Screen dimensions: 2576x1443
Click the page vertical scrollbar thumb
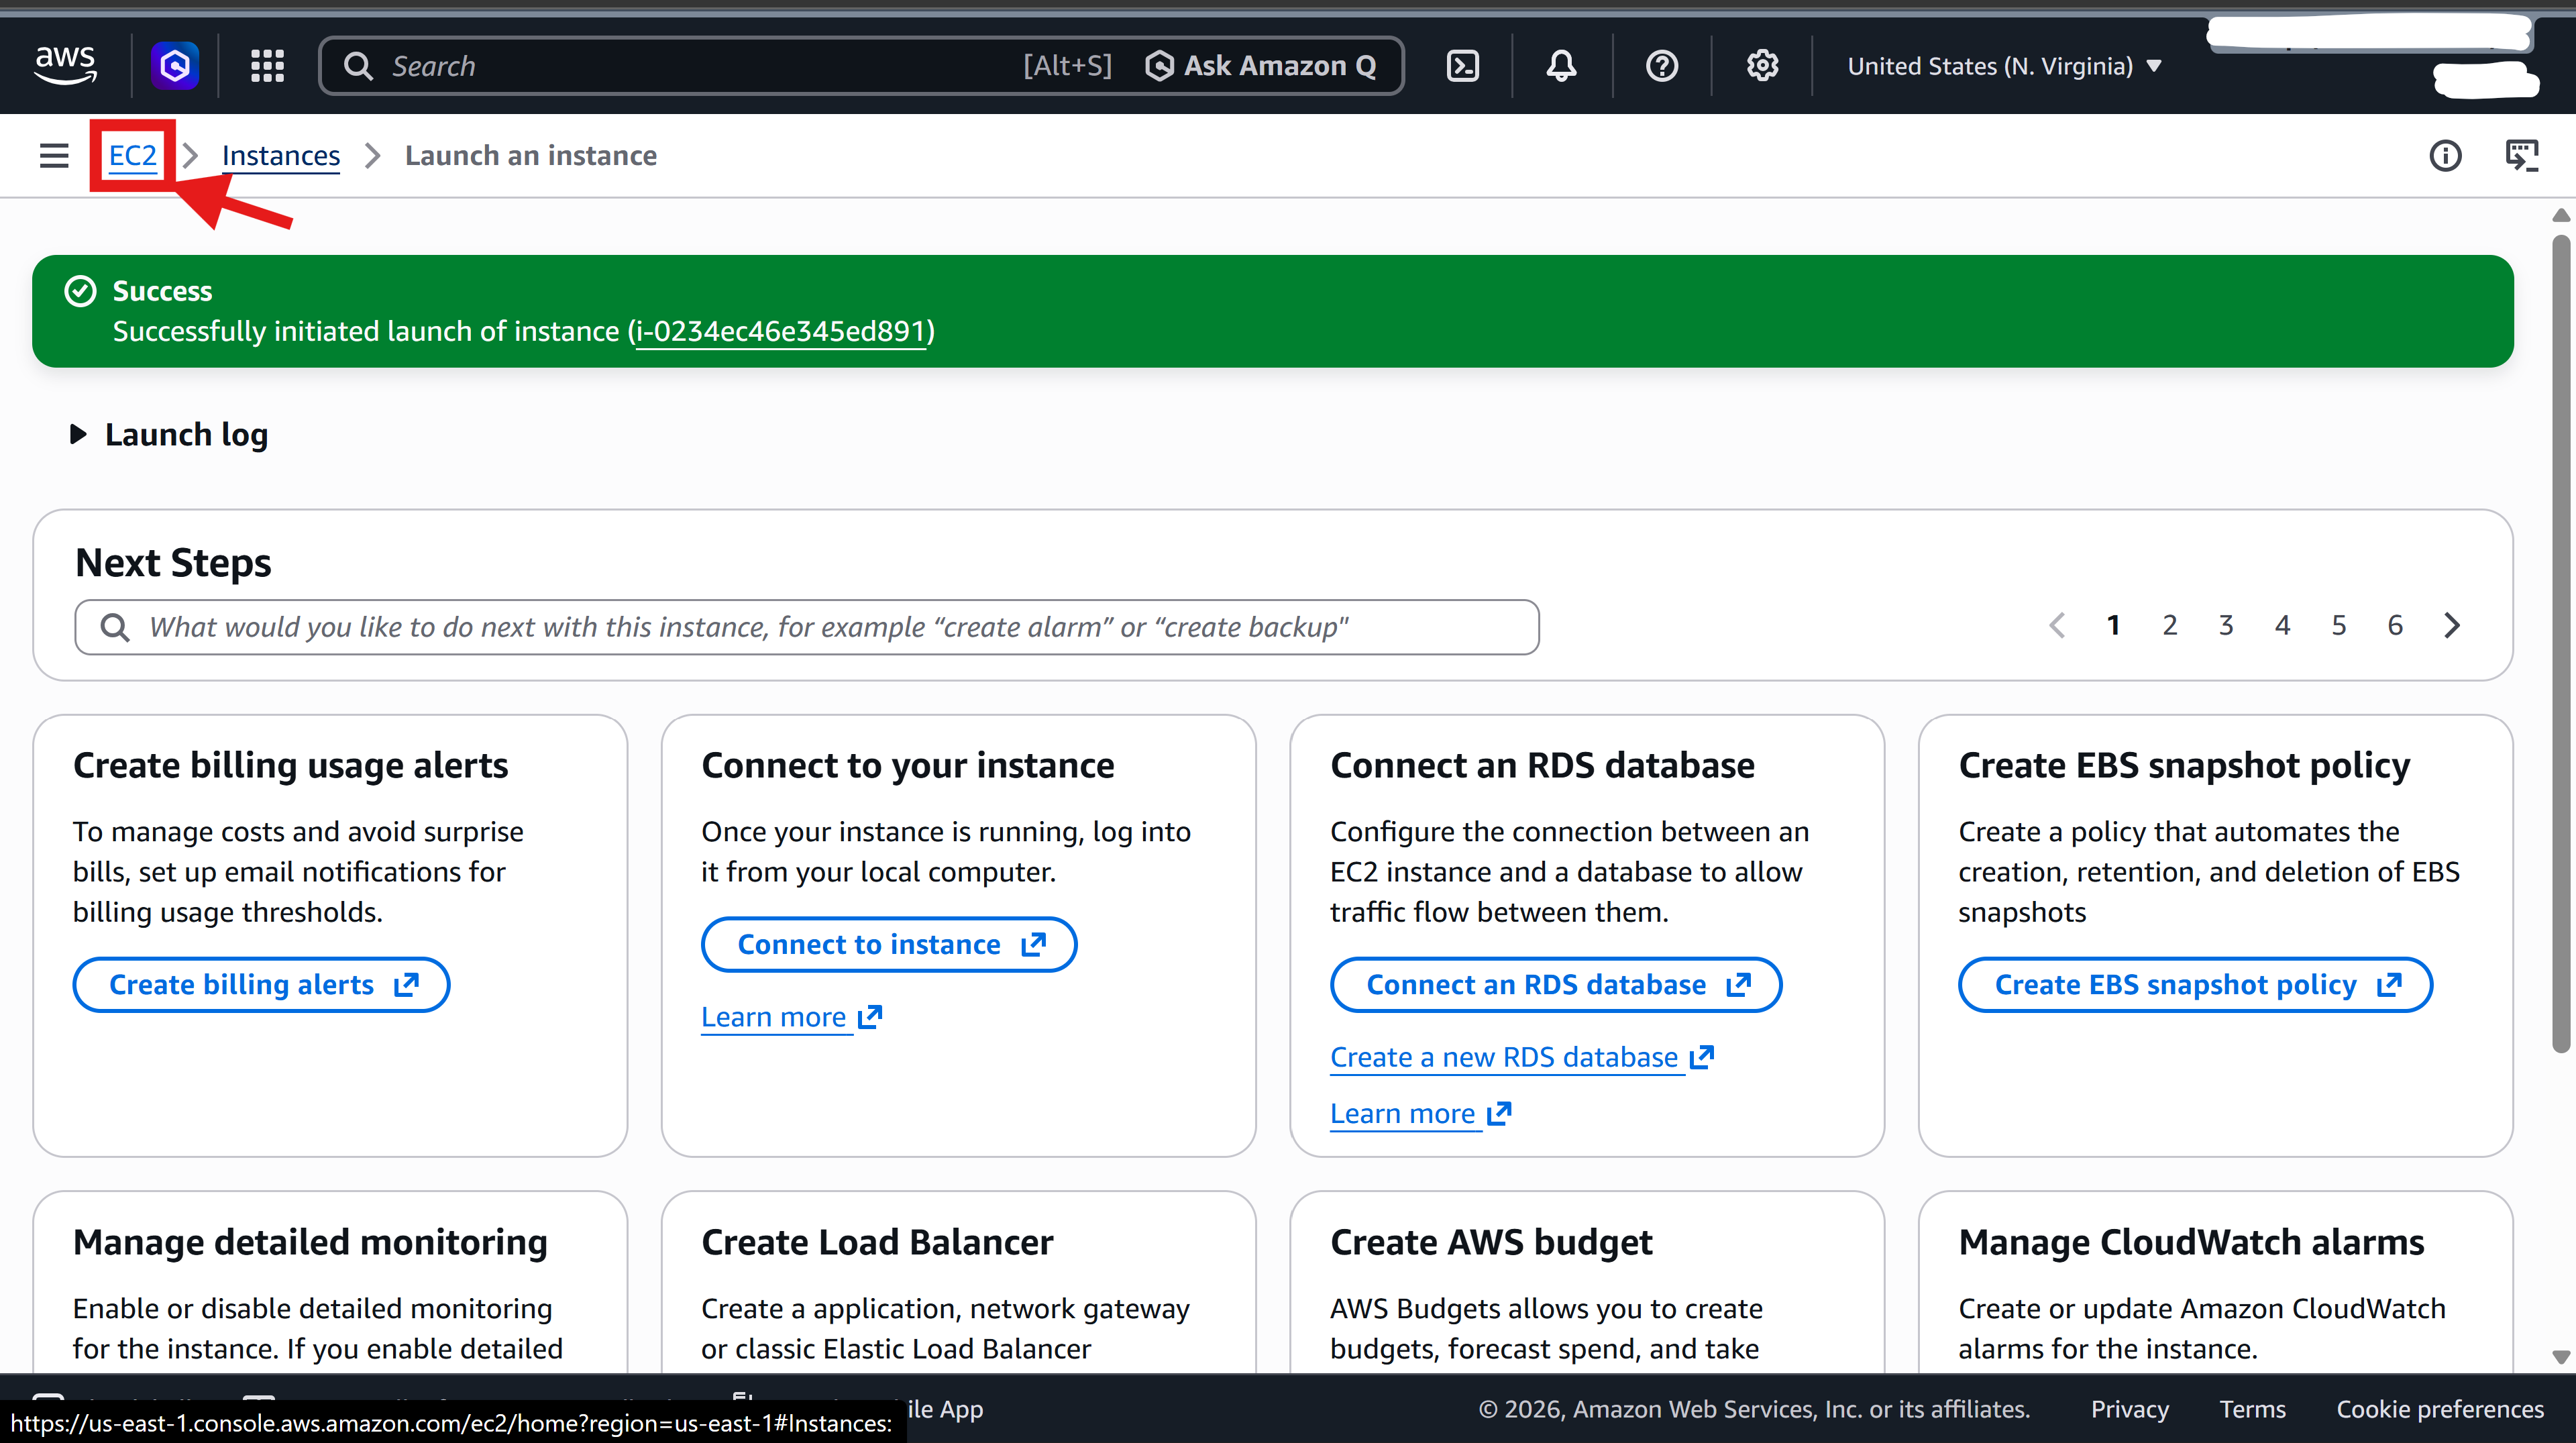(x=2560, y=645)
